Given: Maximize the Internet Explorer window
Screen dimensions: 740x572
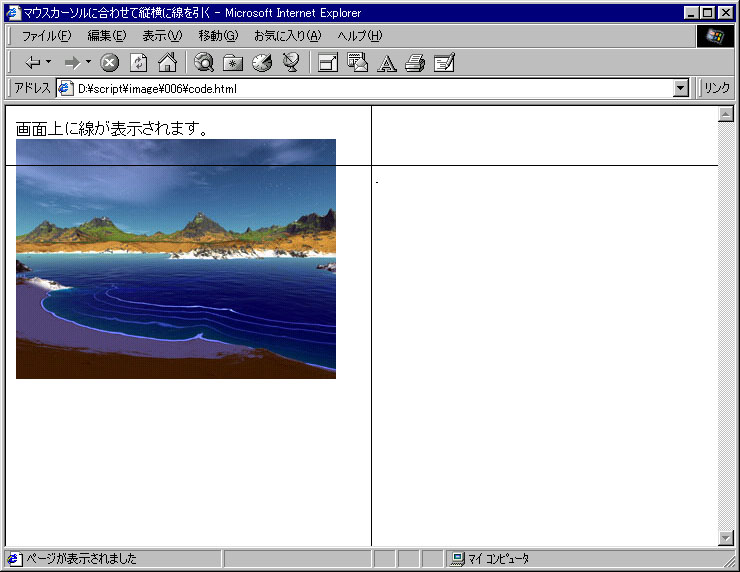Looking at the screenshot, I should [707, 13].
